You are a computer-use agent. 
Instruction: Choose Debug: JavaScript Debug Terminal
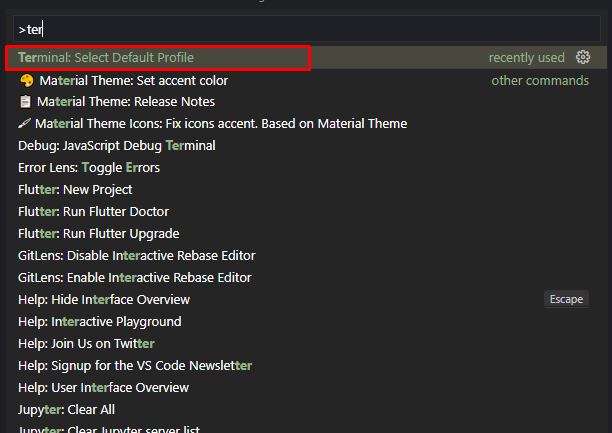306,146
